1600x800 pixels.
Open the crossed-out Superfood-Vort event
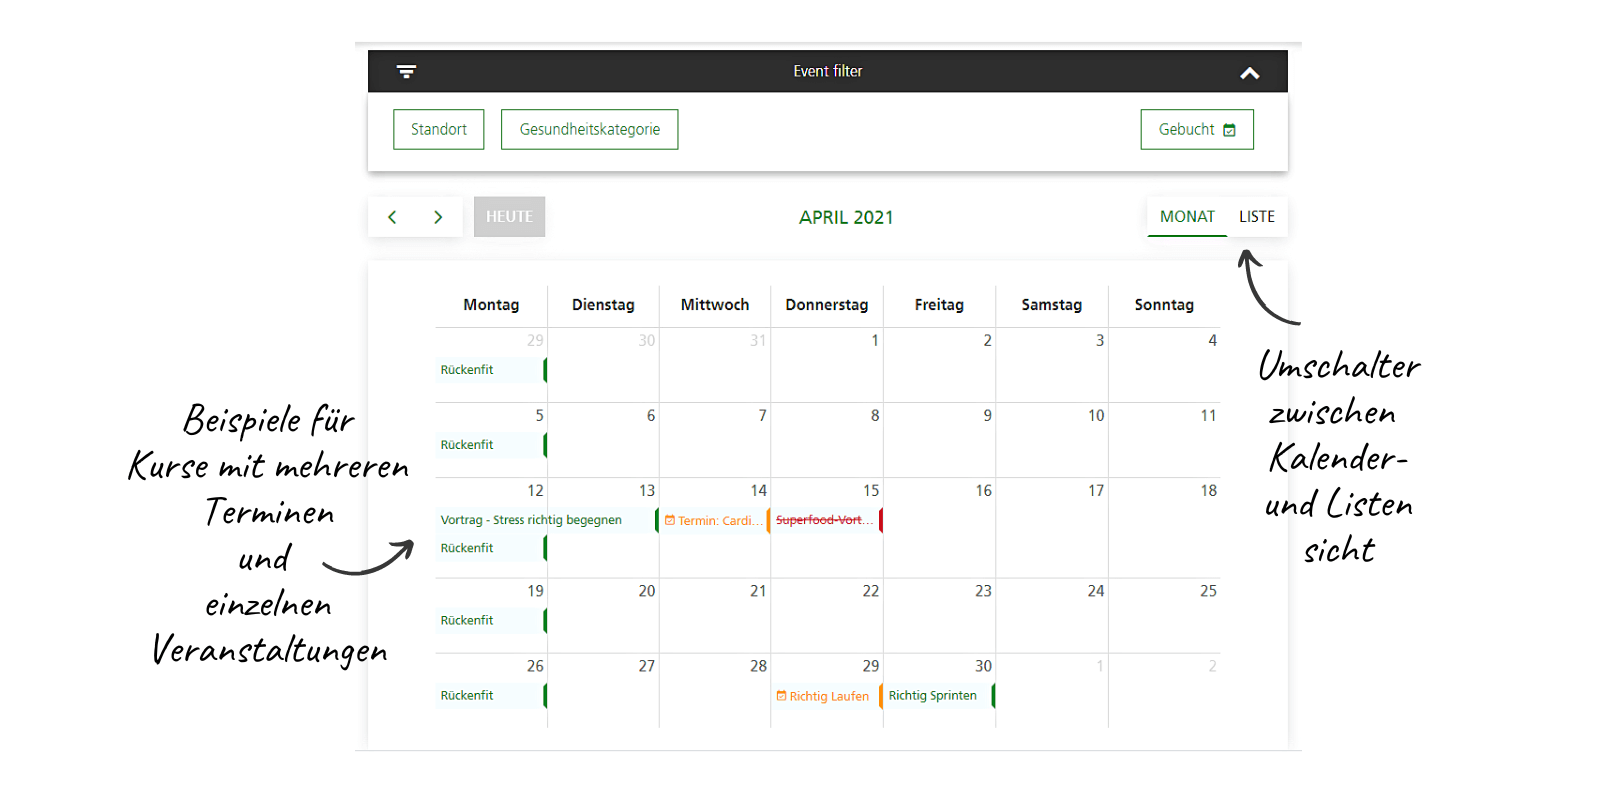[x=827, y=520]
